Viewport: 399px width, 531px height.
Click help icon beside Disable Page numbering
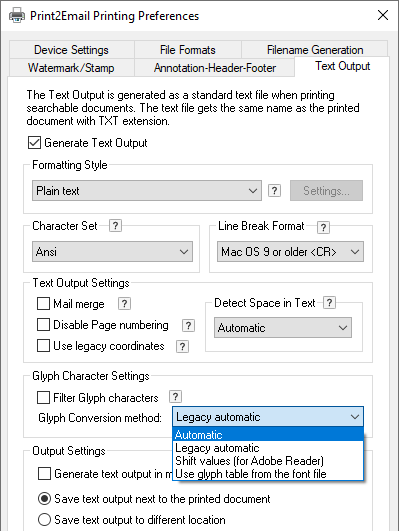[188, 325]
